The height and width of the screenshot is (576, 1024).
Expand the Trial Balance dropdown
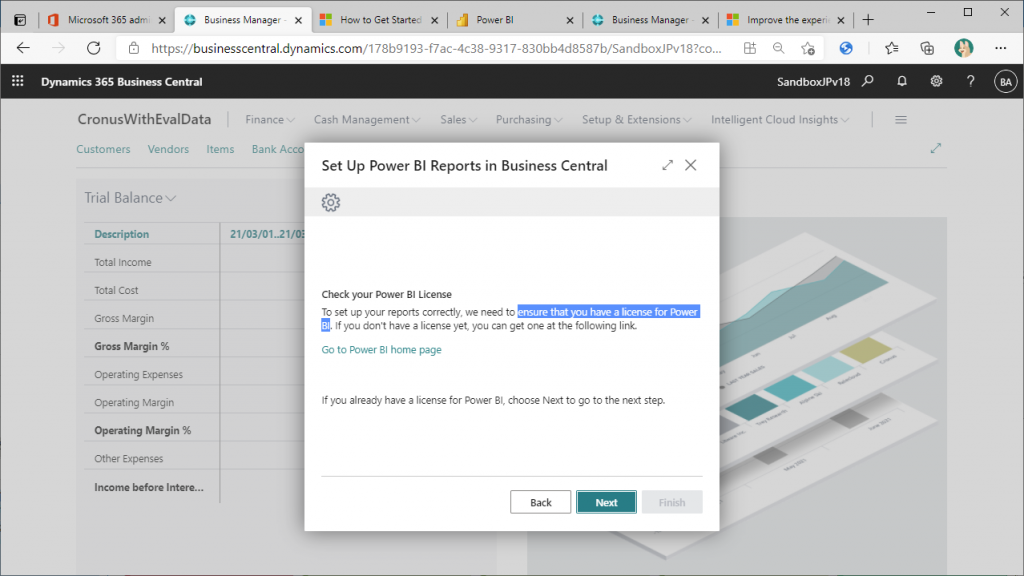click(x=130, y=198)
